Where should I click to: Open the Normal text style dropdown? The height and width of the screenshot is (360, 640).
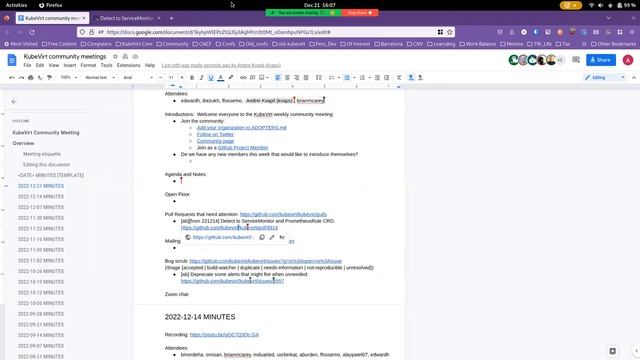[100, 78]
